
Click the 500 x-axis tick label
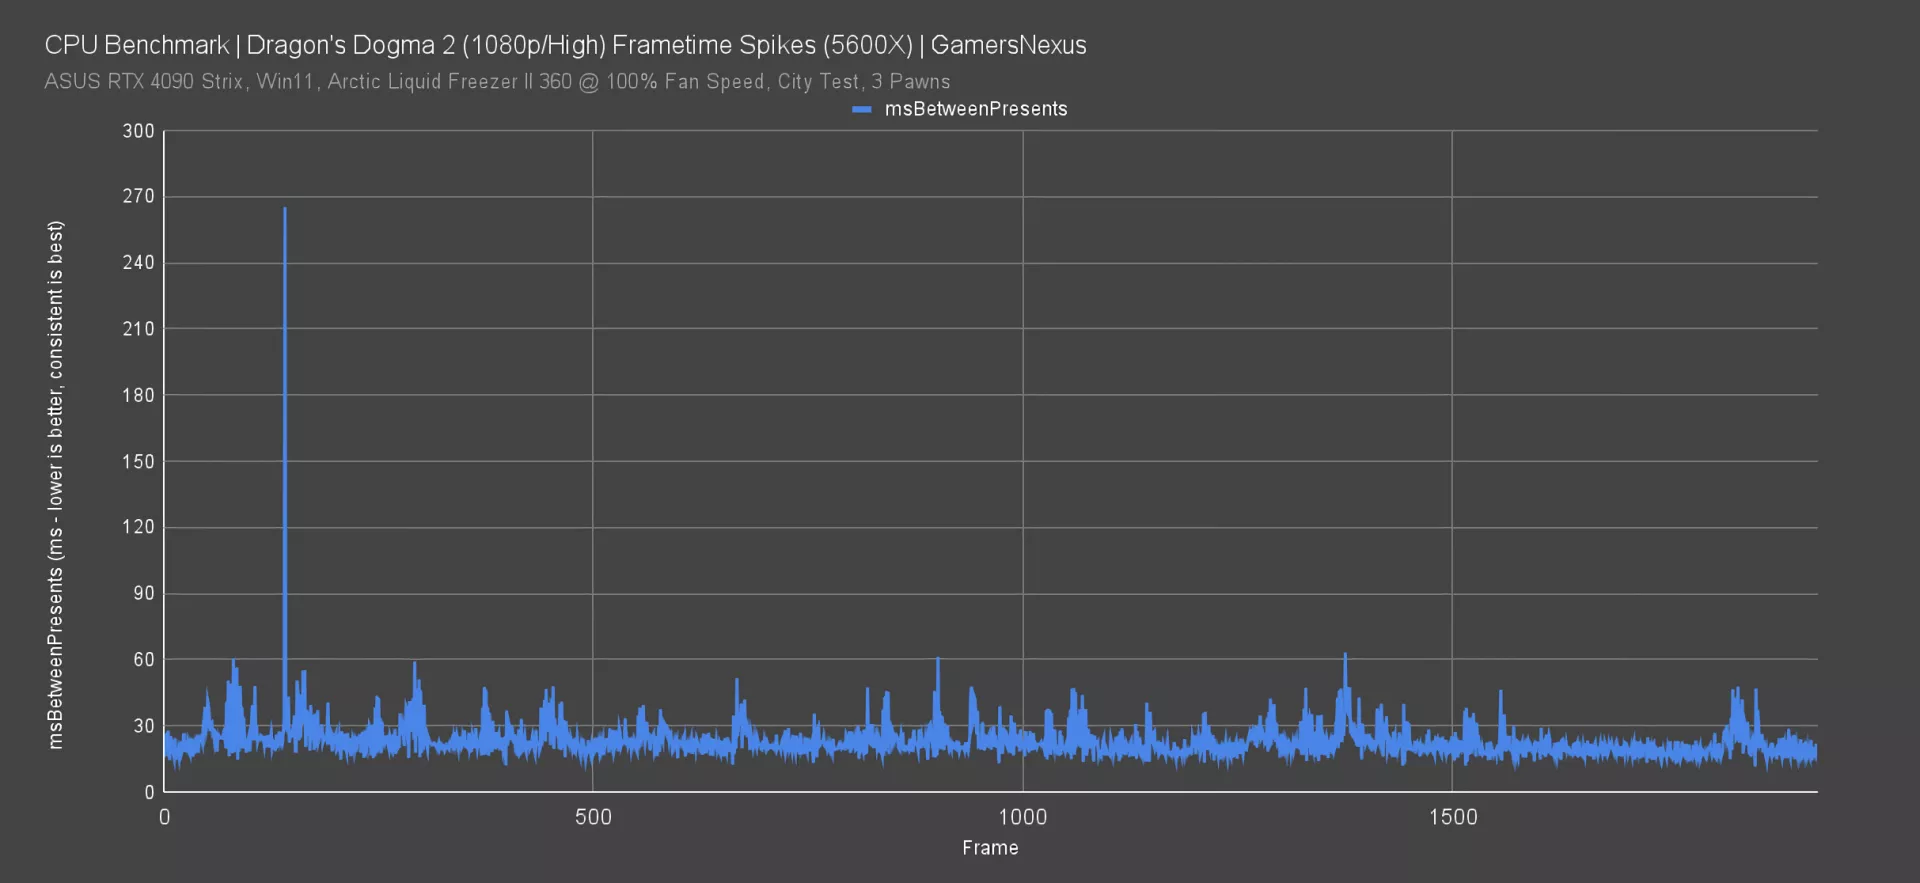(593, 817)
